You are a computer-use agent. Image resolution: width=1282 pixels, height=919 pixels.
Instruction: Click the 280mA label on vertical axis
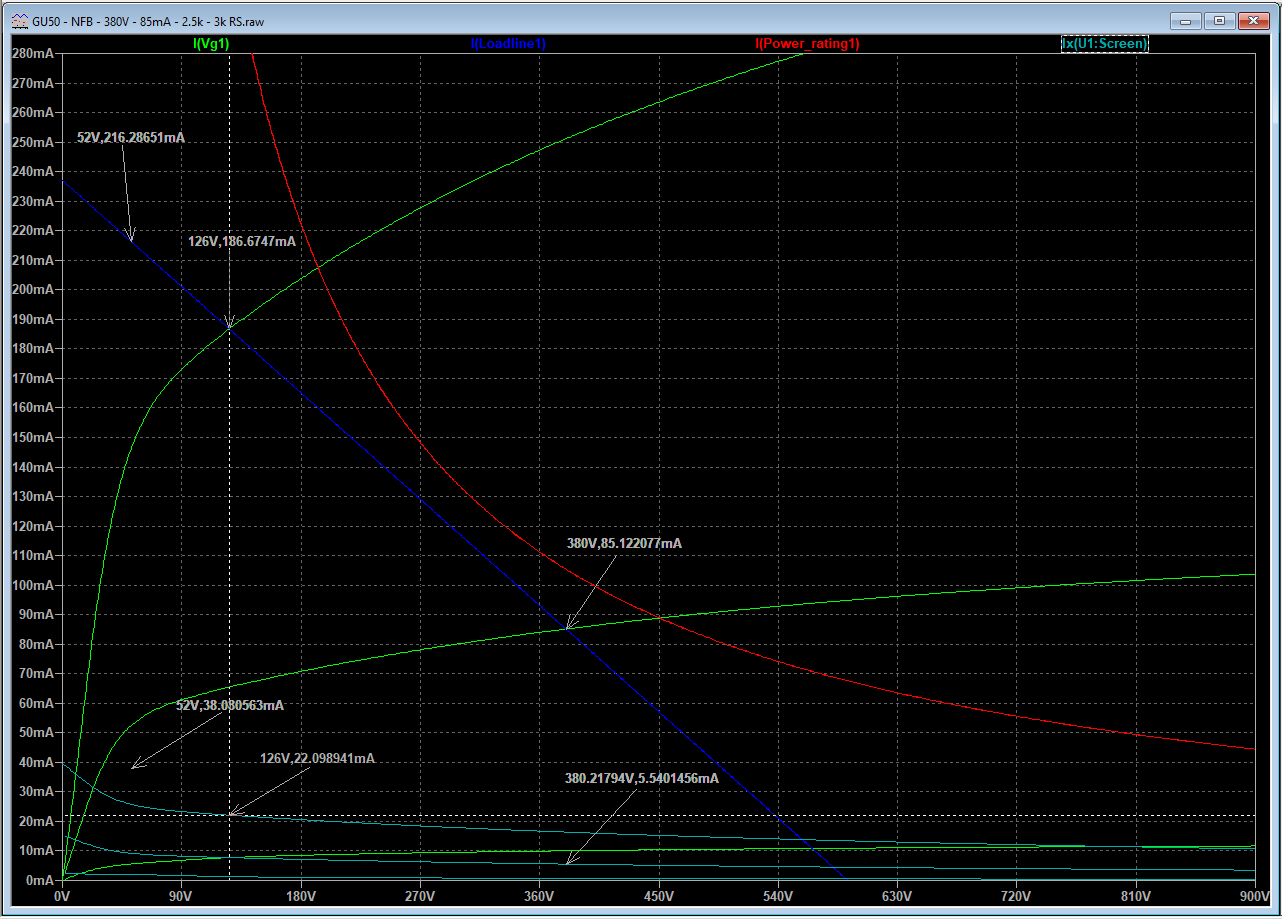pyautogui.click(x=32, y=53)
